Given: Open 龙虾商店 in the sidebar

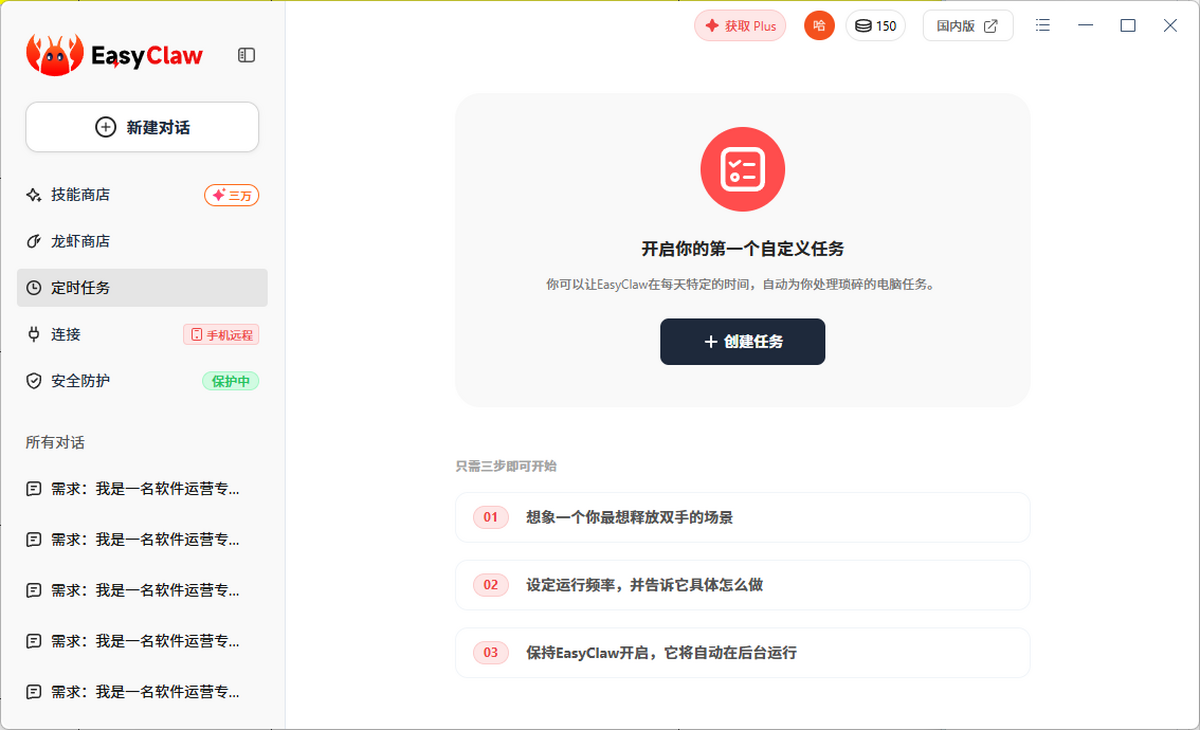Looking at the screenshot, I should 80,241.
